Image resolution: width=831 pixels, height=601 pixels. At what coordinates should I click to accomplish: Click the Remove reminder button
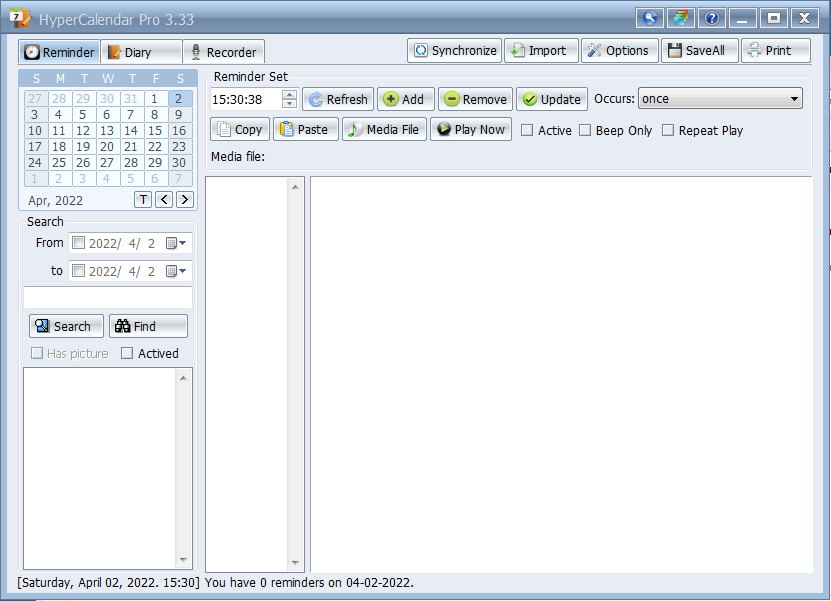pos(475,99)
